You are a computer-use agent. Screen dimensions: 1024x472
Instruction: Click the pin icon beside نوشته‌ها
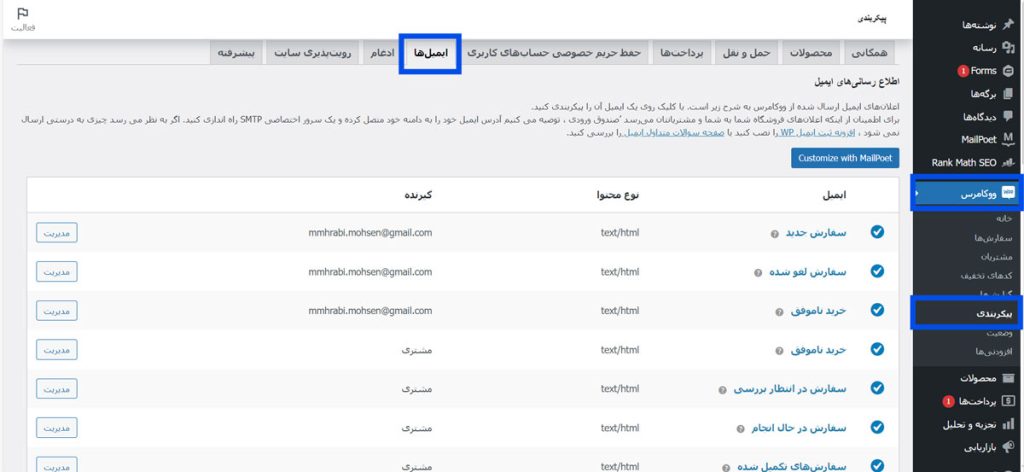pos(1008,25)
